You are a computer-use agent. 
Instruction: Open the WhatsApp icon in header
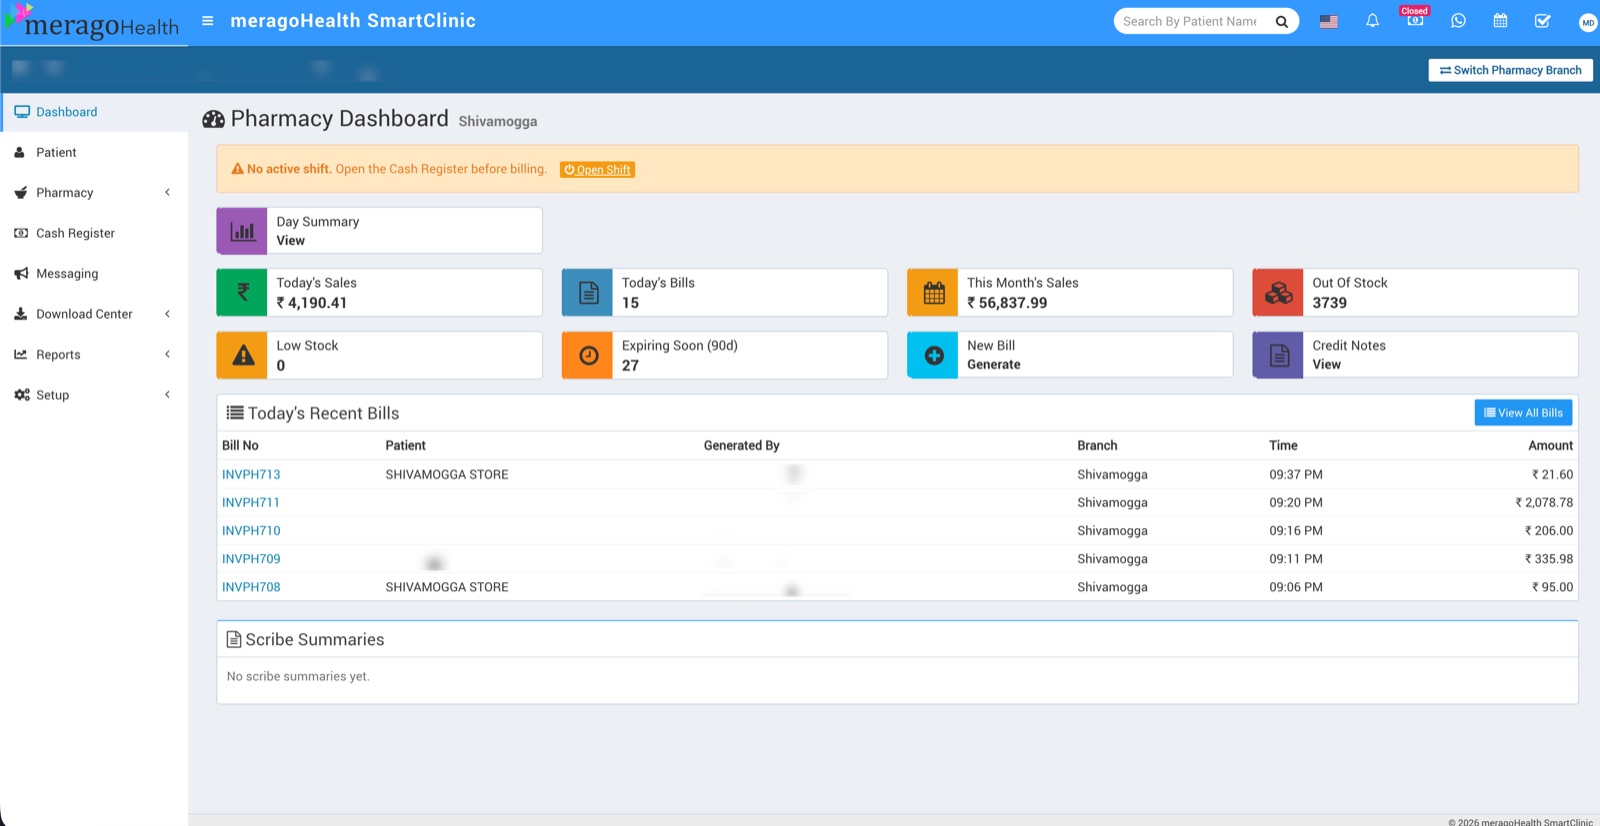(x=1458, y=21)
